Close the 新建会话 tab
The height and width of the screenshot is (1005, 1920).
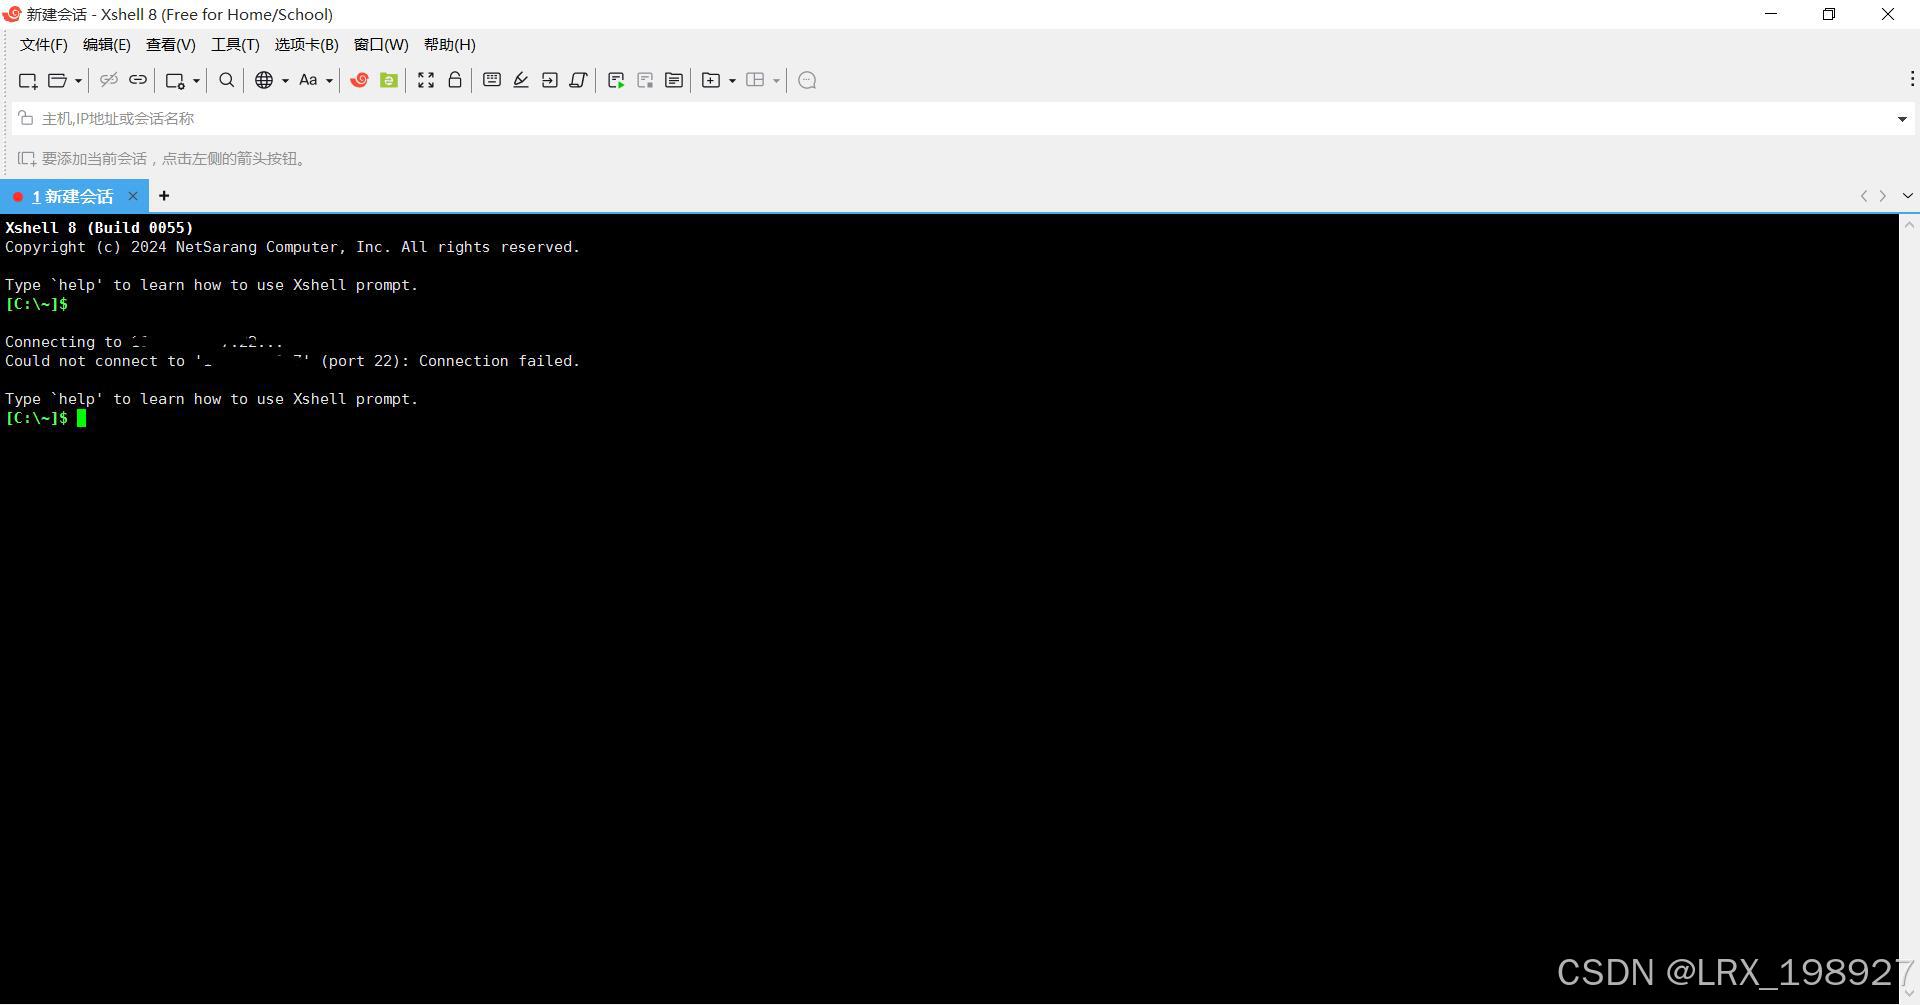(132, 196)
